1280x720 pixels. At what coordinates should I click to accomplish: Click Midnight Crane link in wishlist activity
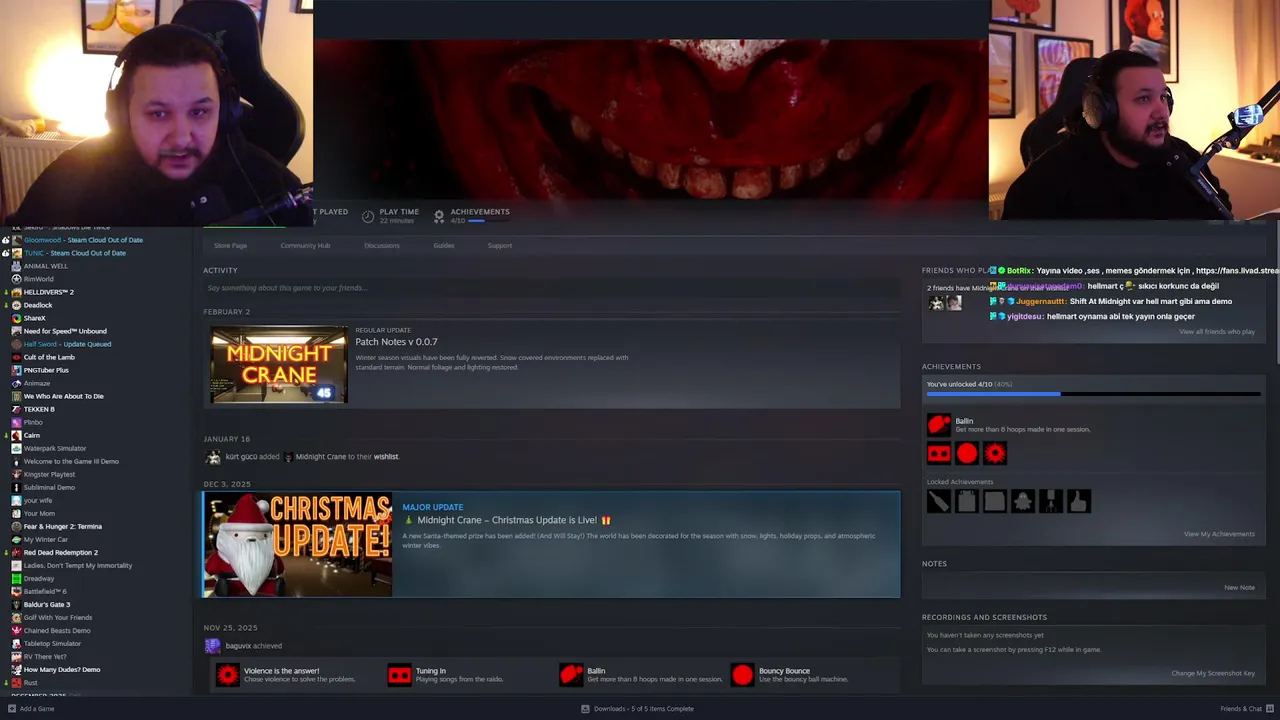(x=320, y=457)
